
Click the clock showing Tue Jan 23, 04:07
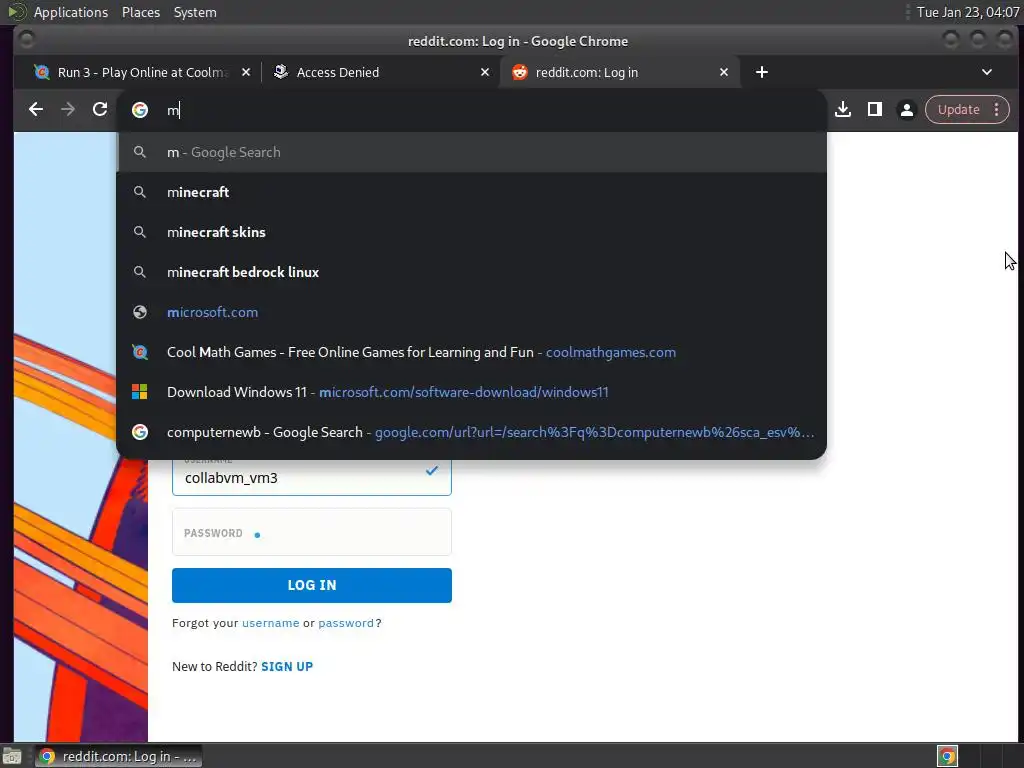967,12
